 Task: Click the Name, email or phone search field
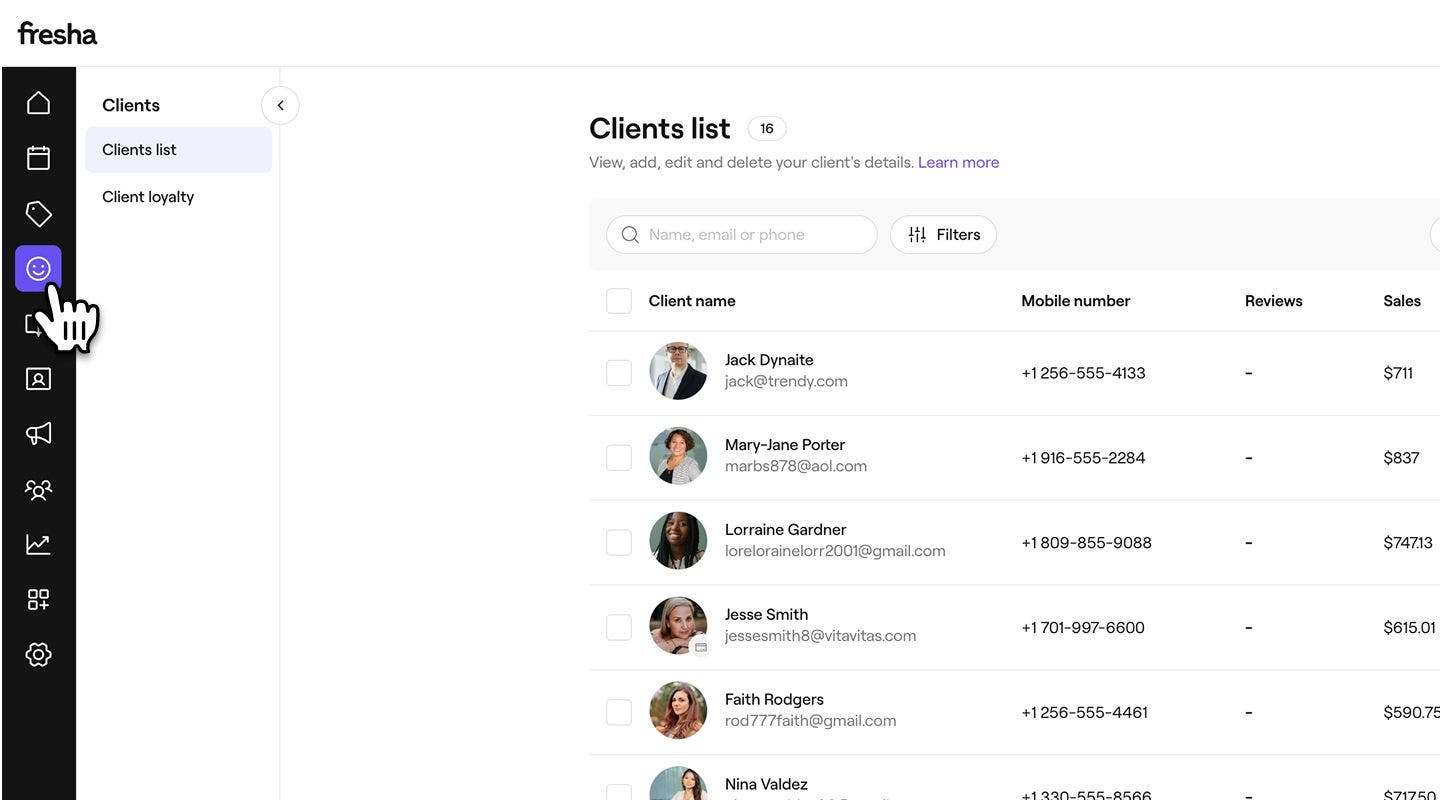pyautogui.click(x=742, y=235)
